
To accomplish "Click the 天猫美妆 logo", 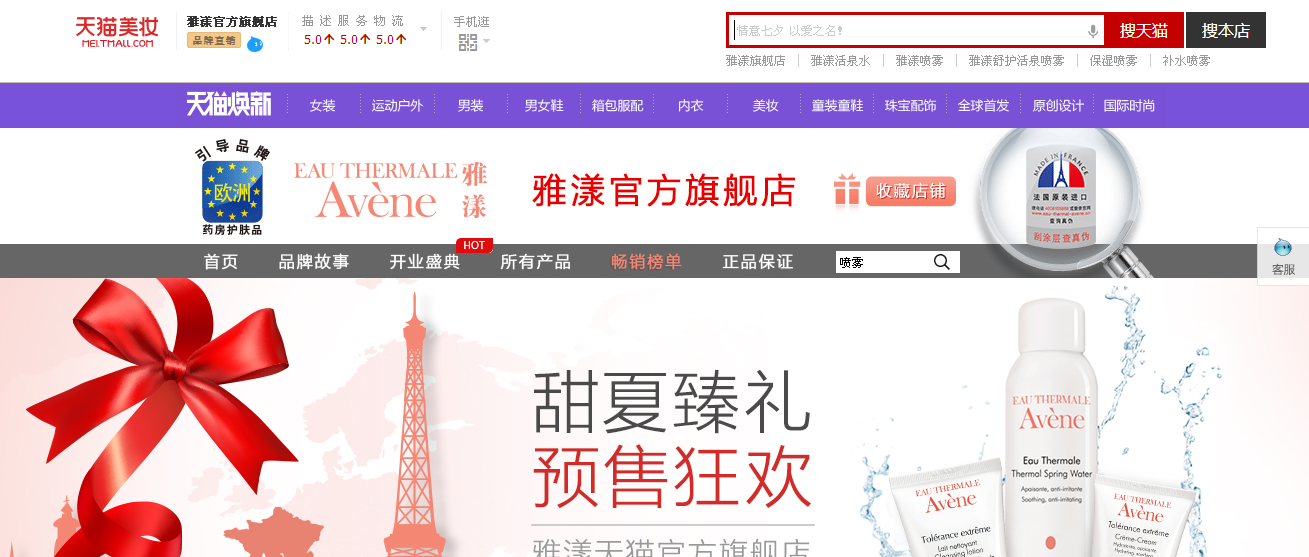I will point(117,32).
